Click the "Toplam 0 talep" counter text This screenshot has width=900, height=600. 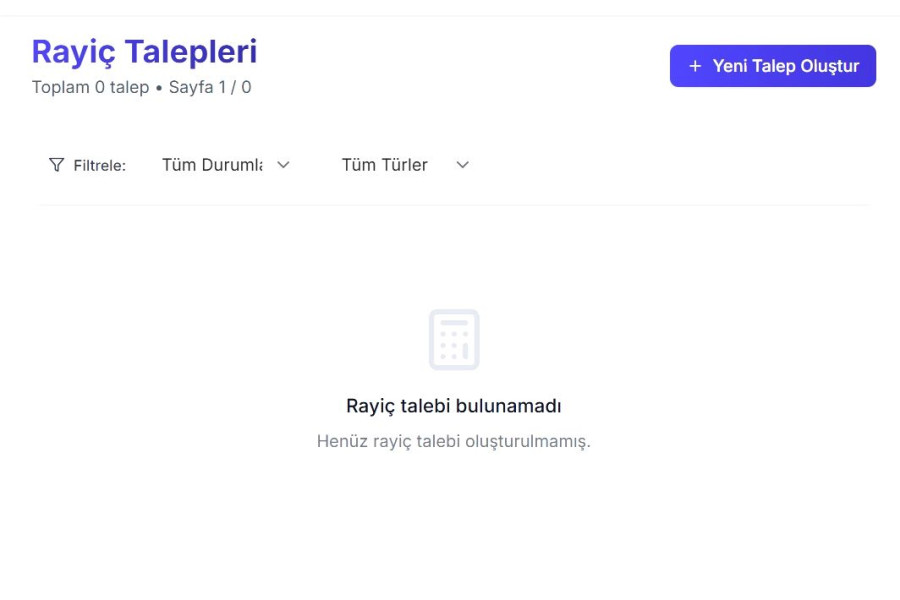(x=90, y=88)
